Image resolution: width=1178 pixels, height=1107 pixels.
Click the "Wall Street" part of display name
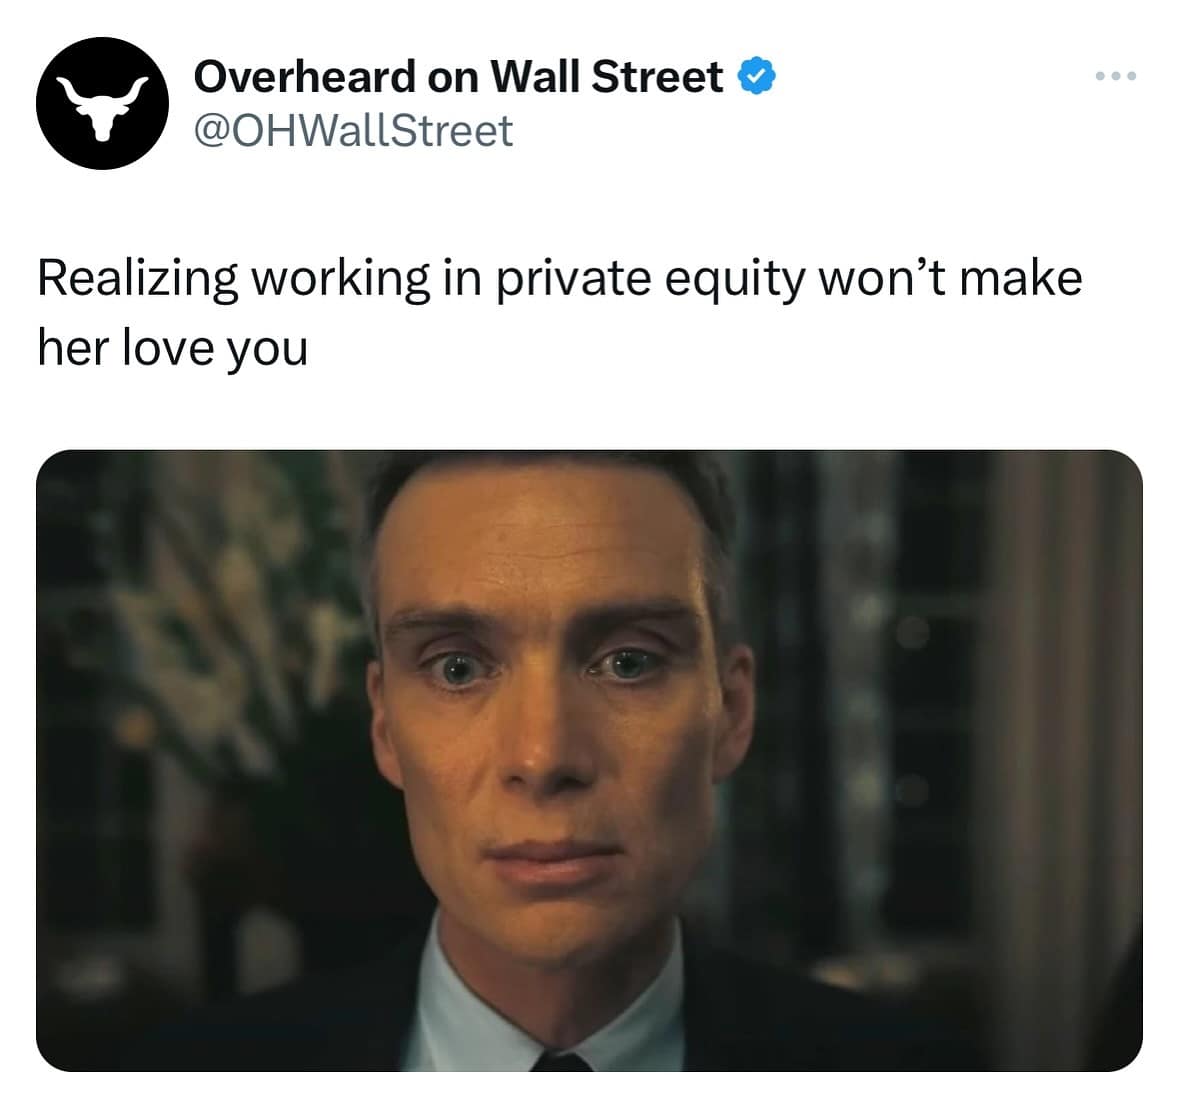[x=607, y=77]
